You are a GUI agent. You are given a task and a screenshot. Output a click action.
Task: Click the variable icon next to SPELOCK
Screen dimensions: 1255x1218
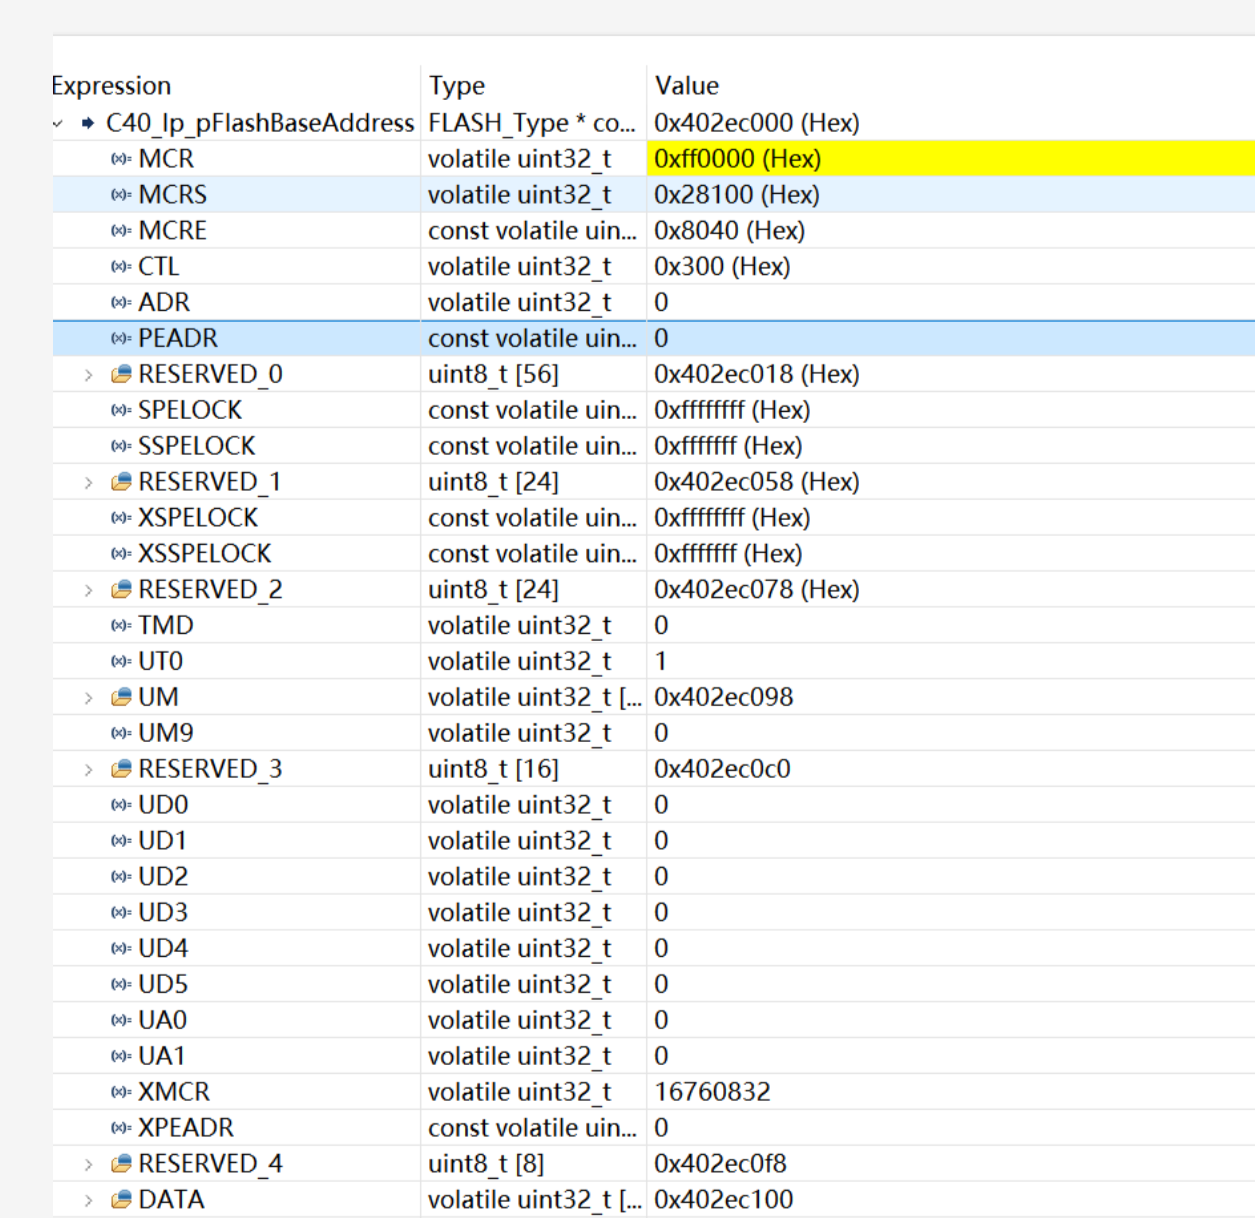click(x=120, y=409)
